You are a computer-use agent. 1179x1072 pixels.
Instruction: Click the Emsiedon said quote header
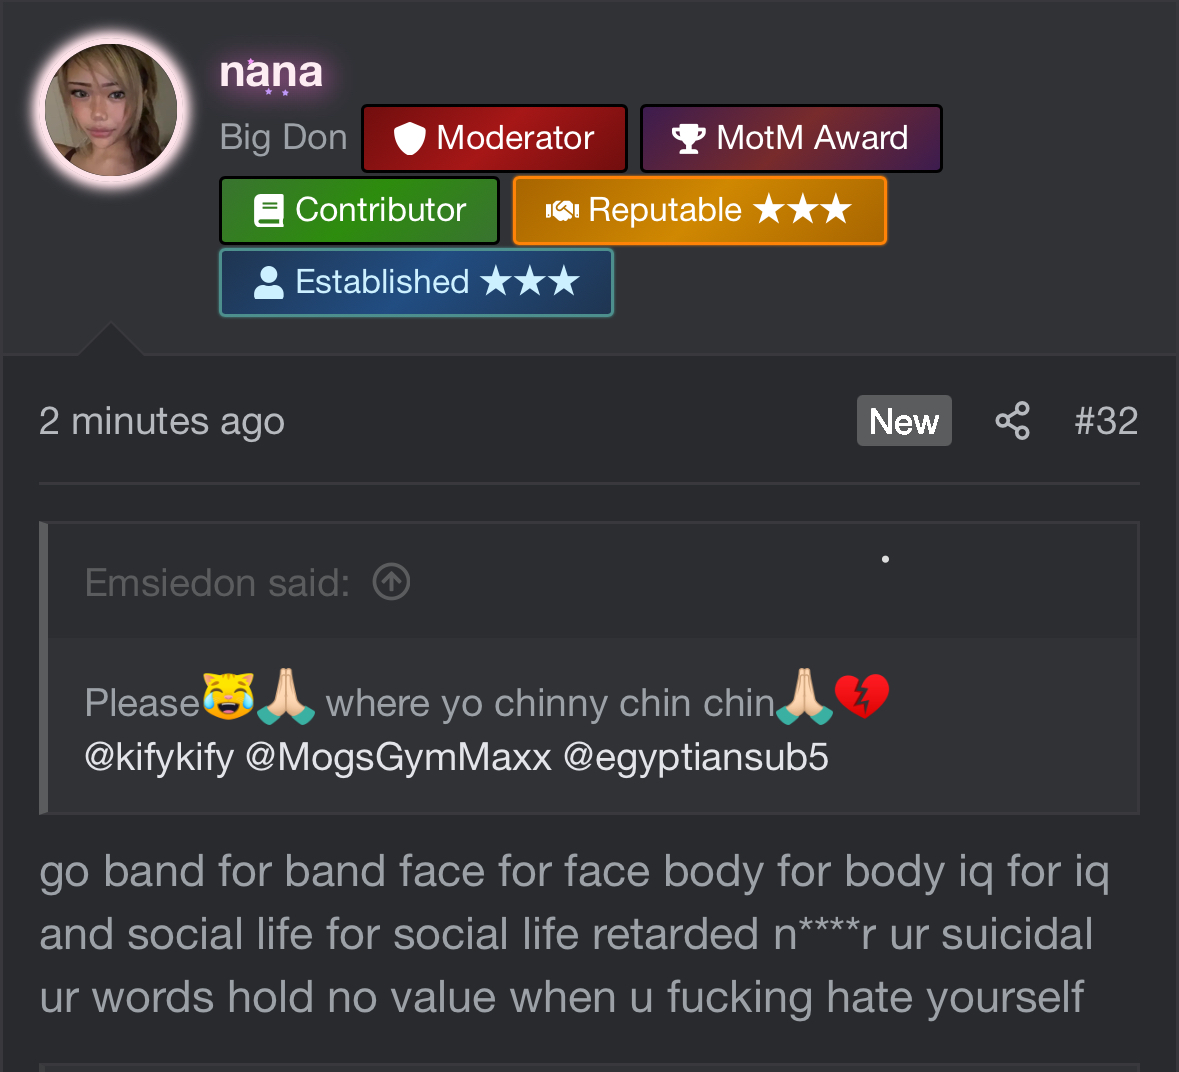(217, 582)
